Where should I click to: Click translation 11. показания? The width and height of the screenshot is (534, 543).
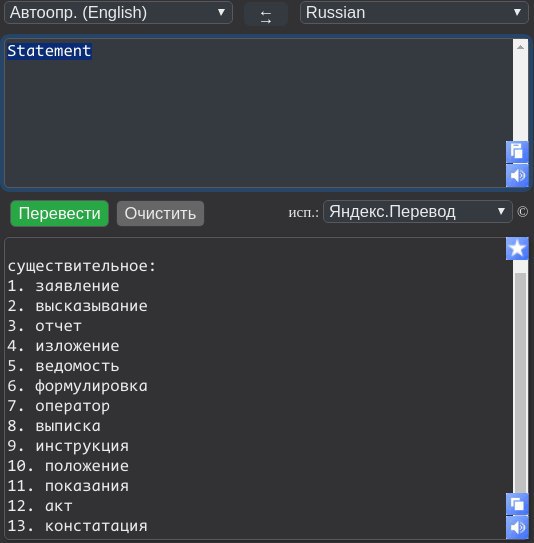[68, 486]
